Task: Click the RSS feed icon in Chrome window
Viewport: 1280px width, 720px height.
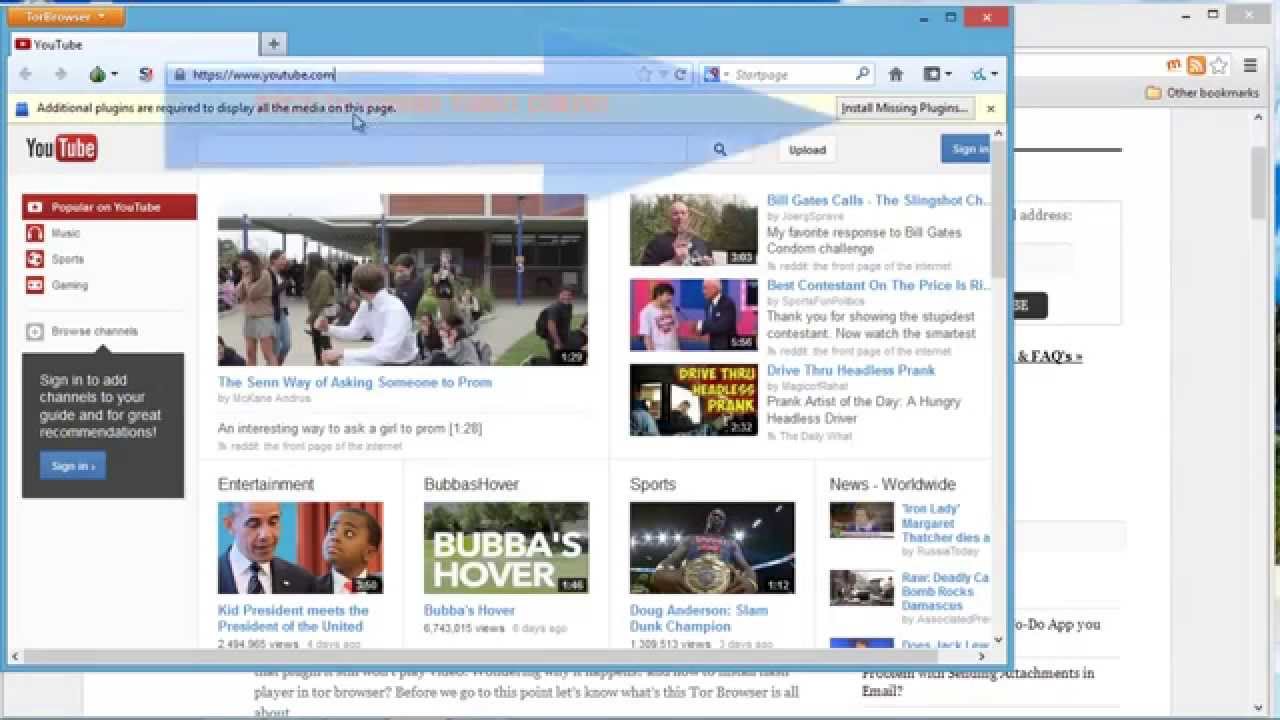Action: (x=1196, y=66)
